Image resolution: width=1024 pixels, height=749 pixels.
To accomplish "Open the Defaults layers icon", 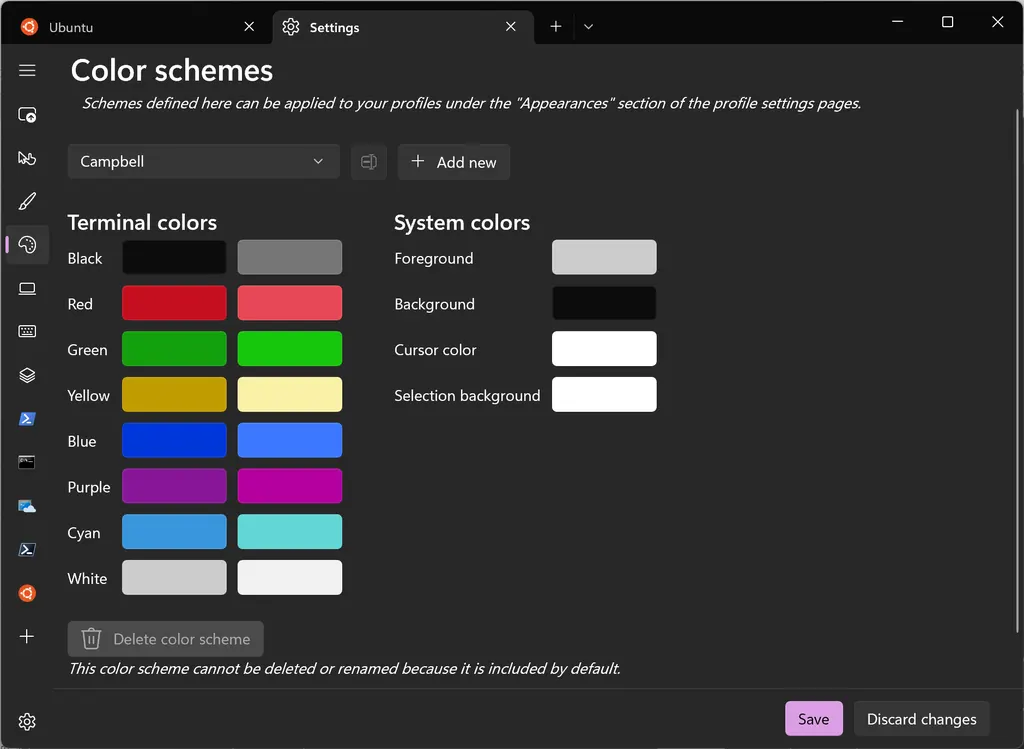I will coord(27,375).
